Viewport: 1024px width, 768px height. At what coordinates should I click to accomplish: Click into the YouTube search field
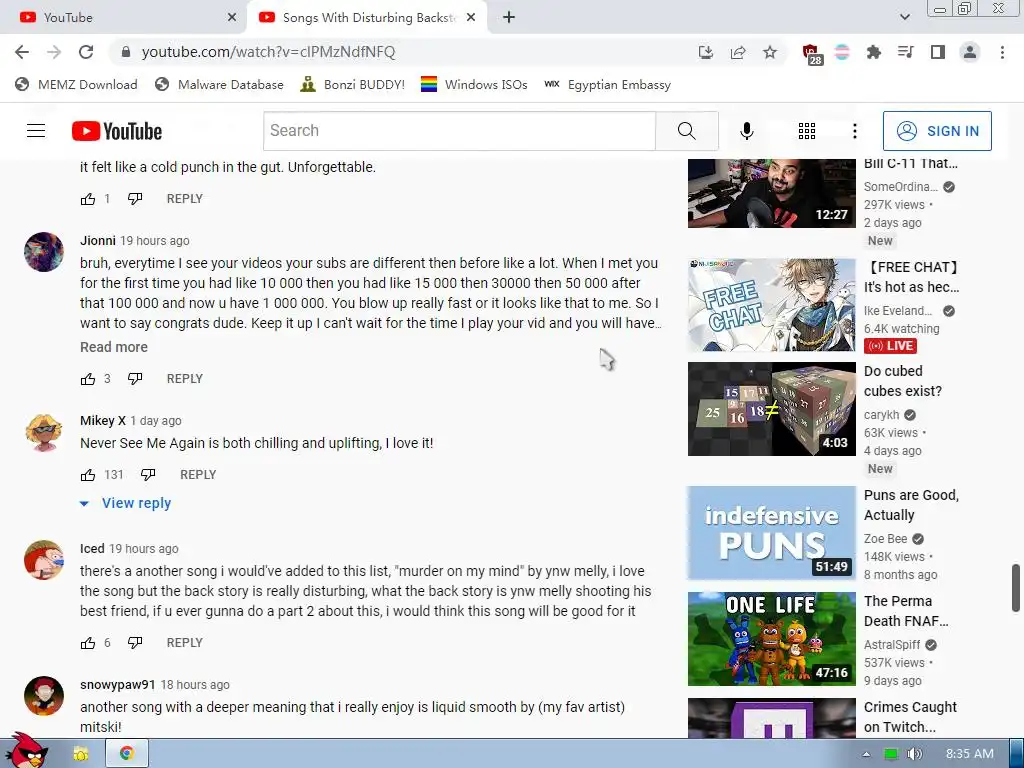[x=459, y=131]
